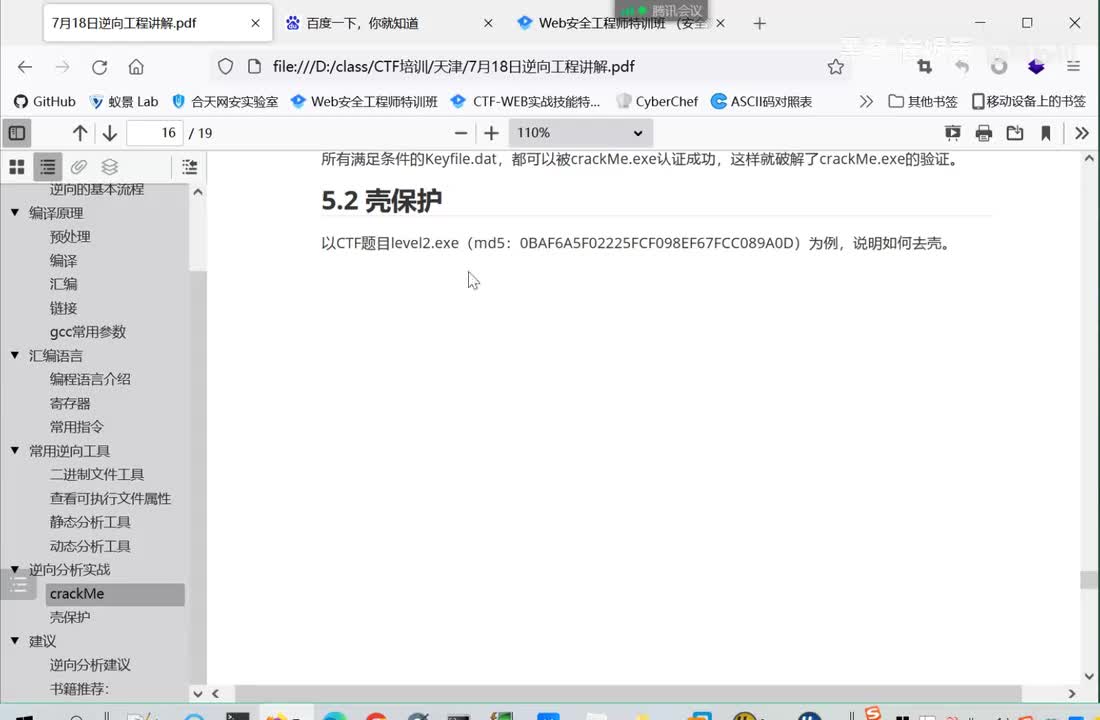Collapse the 编译原理 outline section
The height and width of the screenshot is (720, 1100).
[15, 212]
